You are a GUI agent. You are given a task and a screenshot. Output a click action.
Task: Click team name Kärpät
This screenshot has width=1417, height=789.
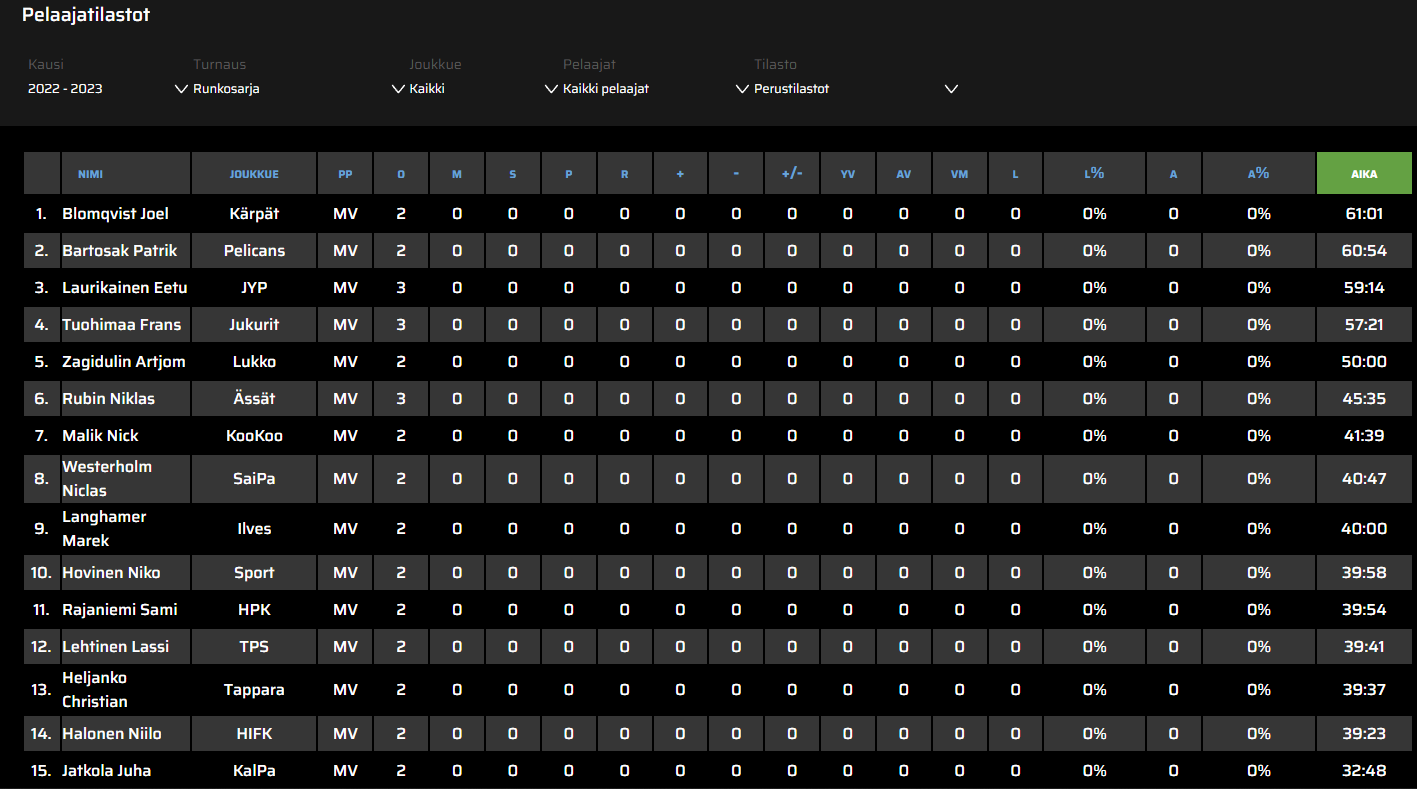pos(254,214)
